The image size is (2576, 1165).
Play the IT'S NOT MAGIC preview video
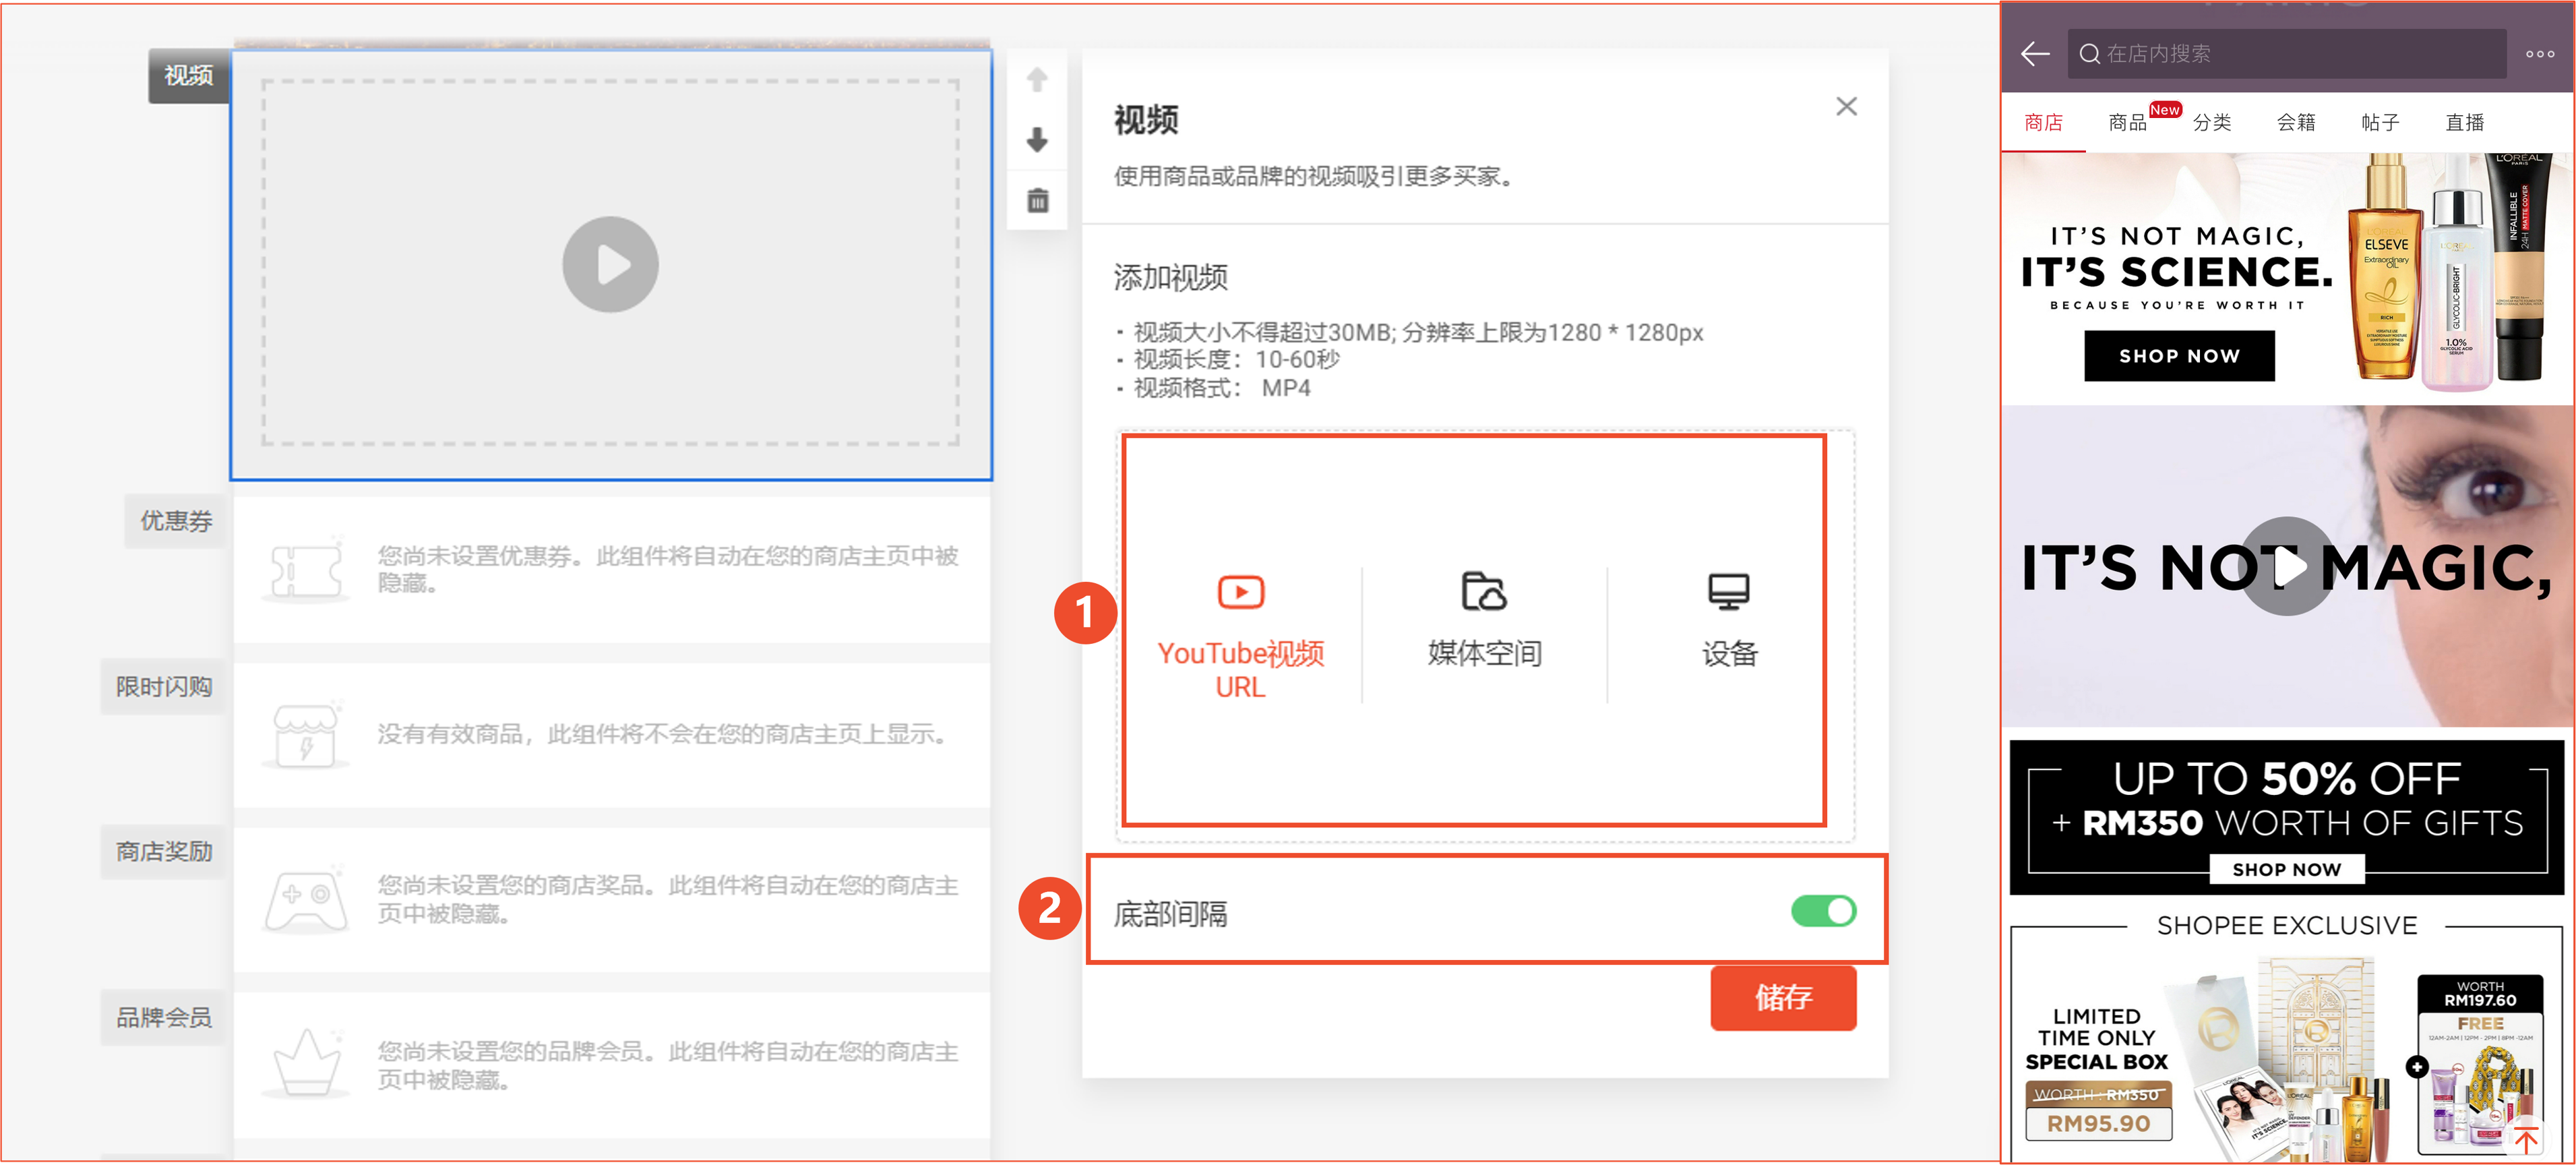(2287, 566)
